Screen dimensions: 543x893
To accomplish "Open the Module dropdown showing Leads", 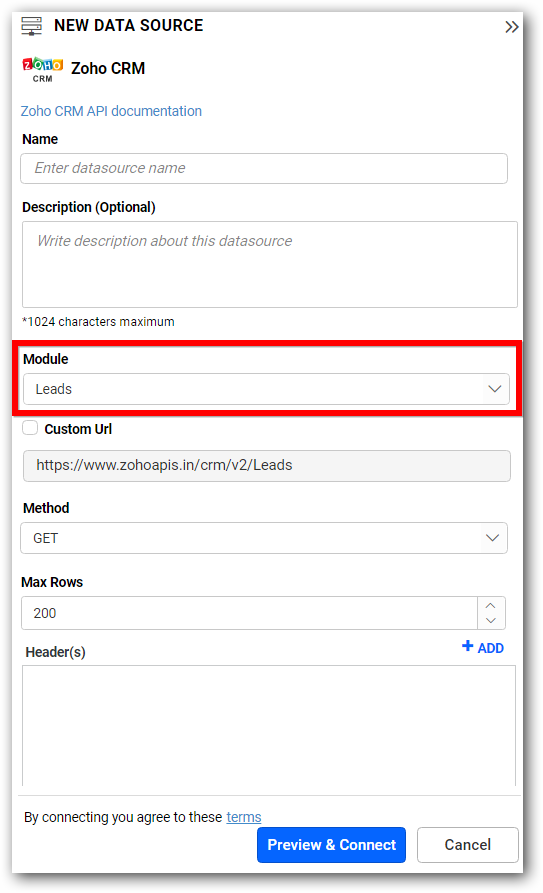I will [x=266, y=389].
